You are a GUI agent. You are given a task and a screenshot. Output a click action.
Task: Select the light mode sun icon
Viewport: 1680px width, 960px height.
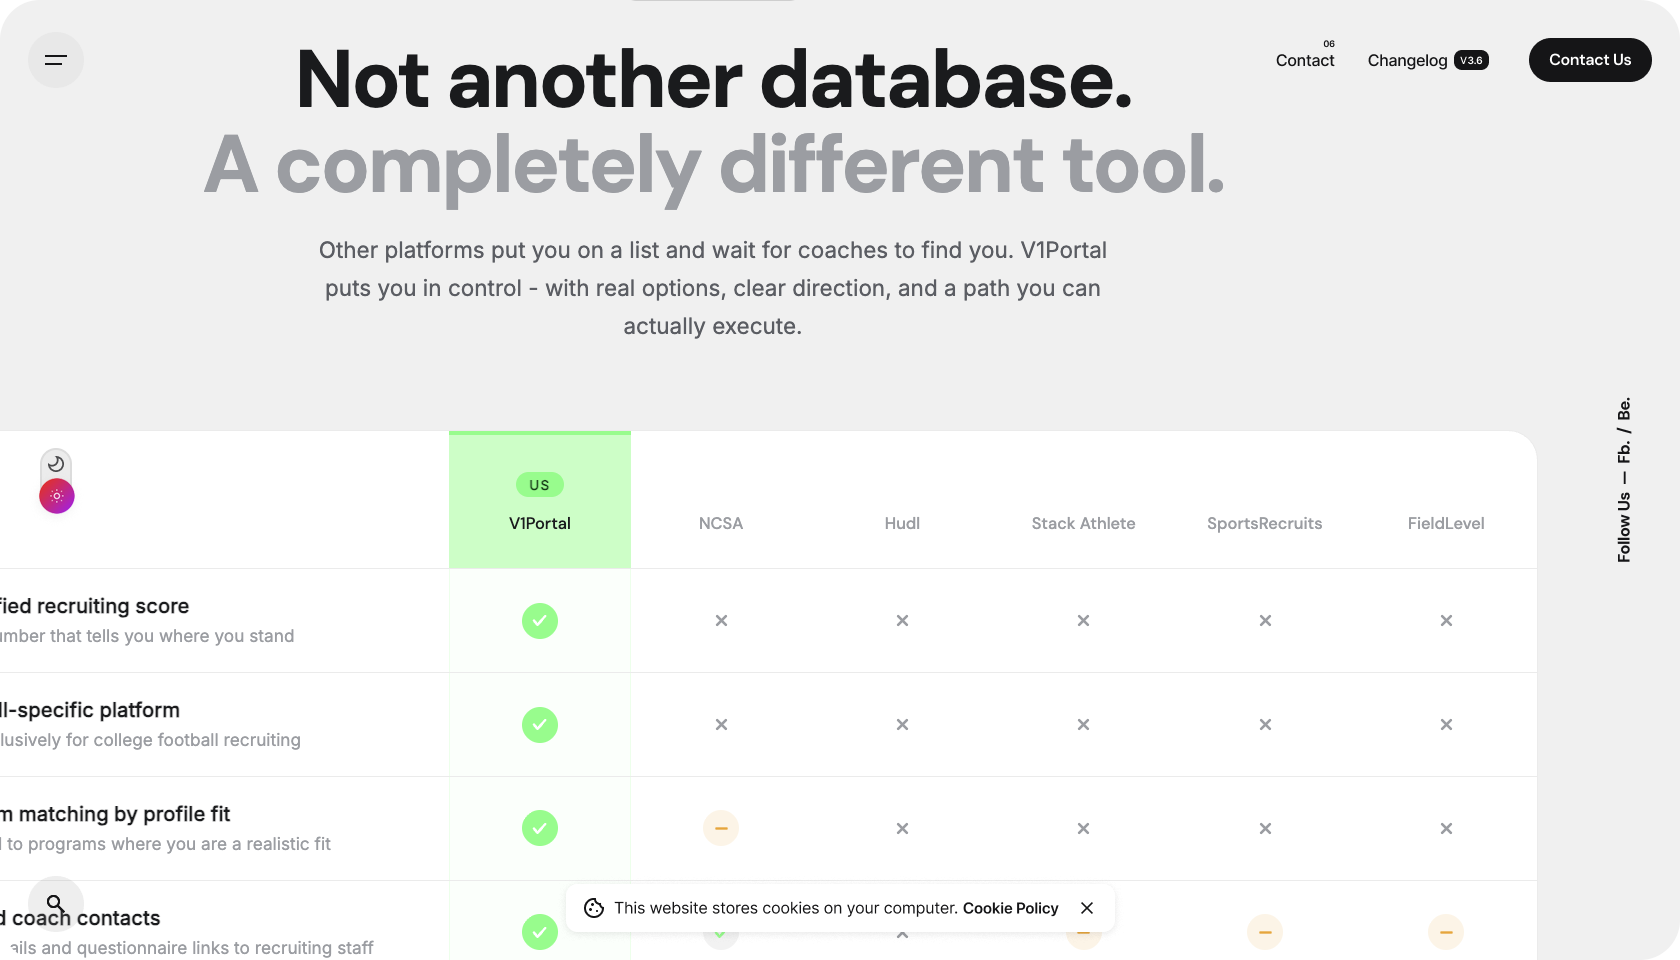pos(57,496)
